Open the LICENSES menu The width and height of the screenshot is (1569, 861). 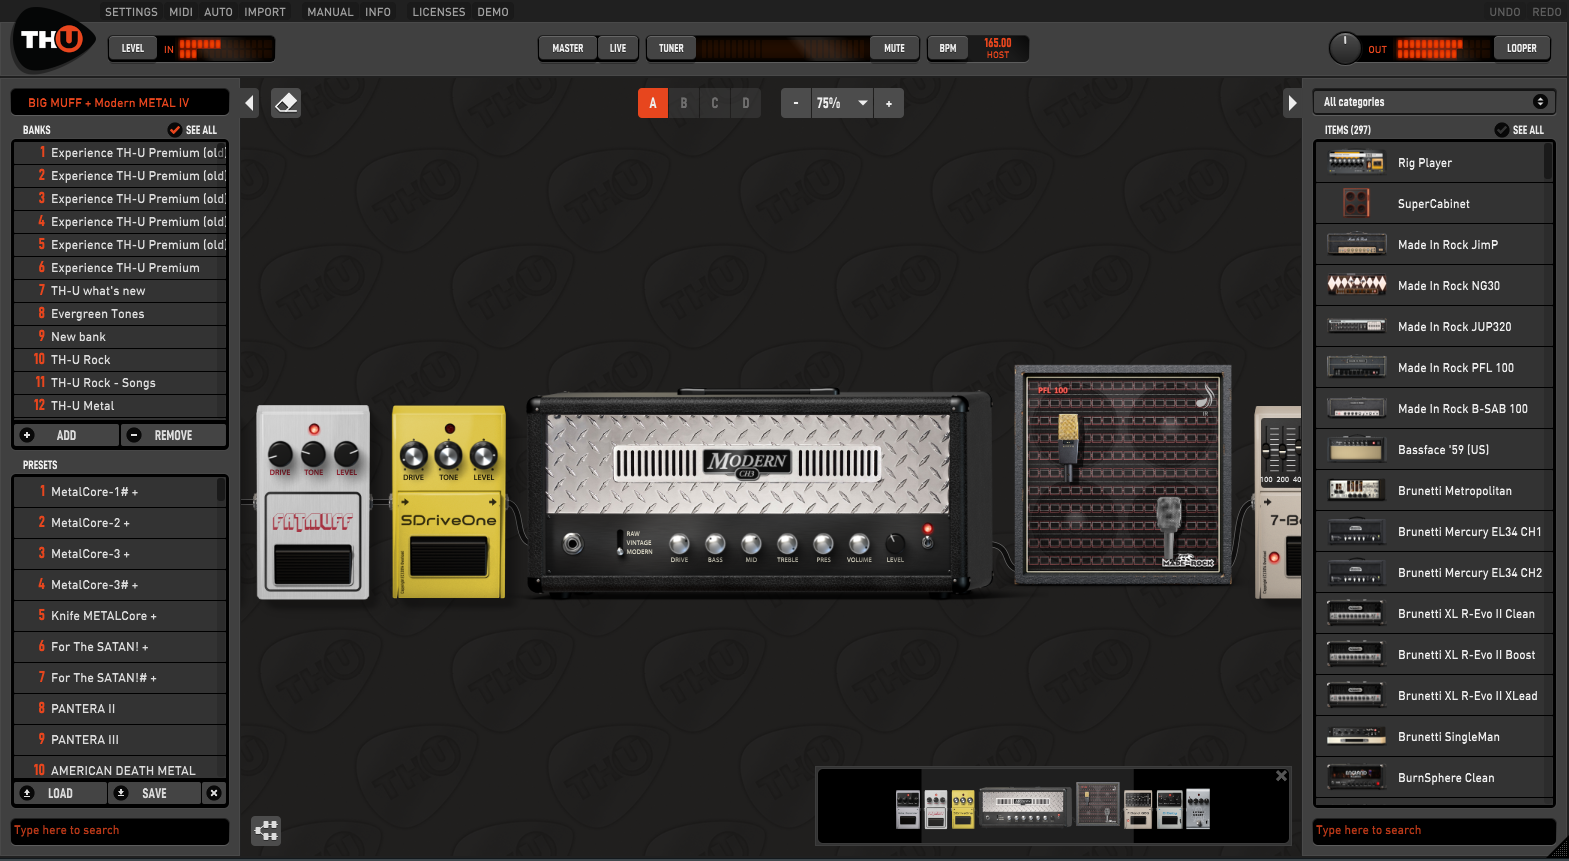click(439, 12)
